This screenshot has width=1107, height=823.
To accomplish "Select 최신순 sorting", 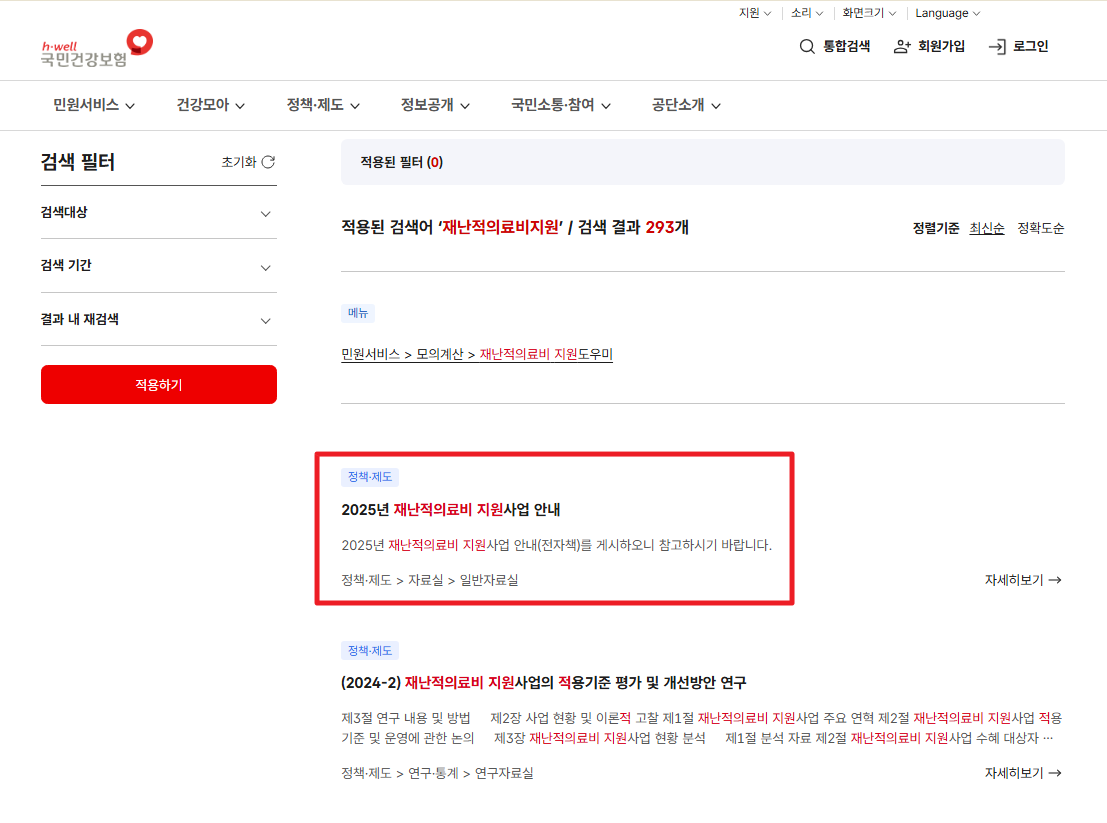I will pyautogui.click(x=986, y=228).
